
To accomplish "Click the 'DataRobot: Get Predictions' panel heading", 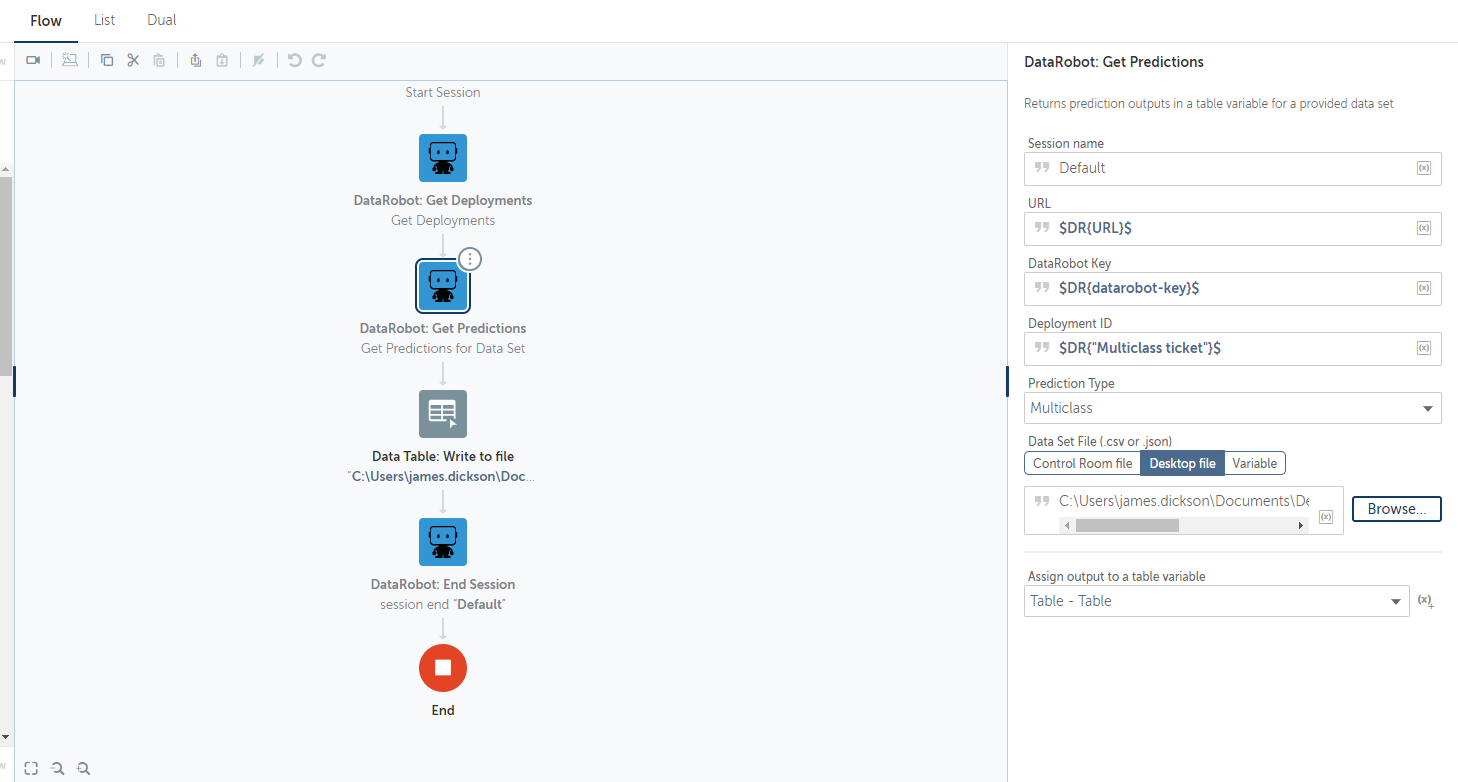I will 1114,62.
